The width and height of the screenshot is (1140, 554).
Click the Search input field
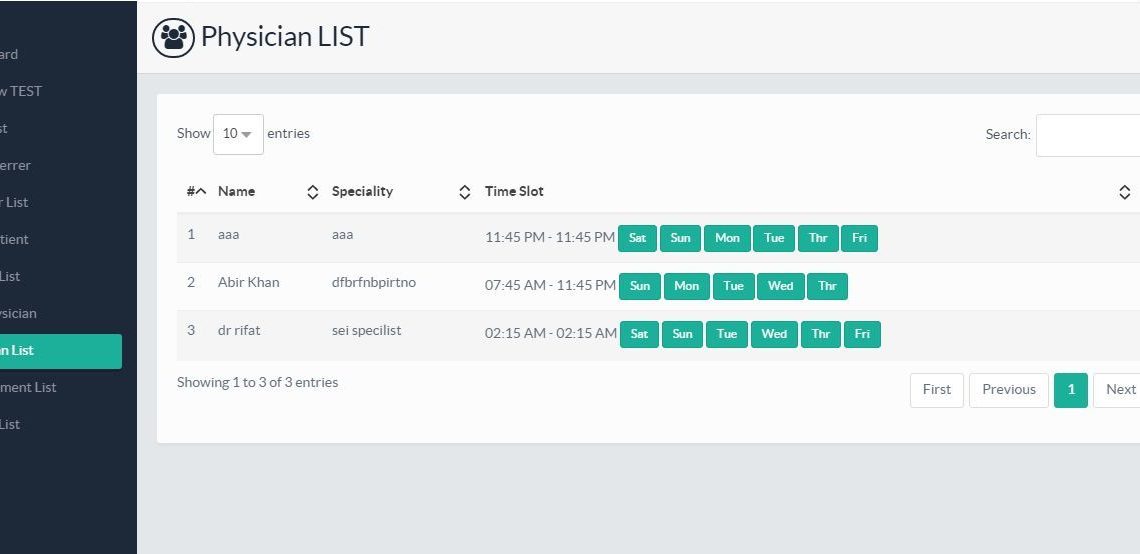coord(1088,135)
